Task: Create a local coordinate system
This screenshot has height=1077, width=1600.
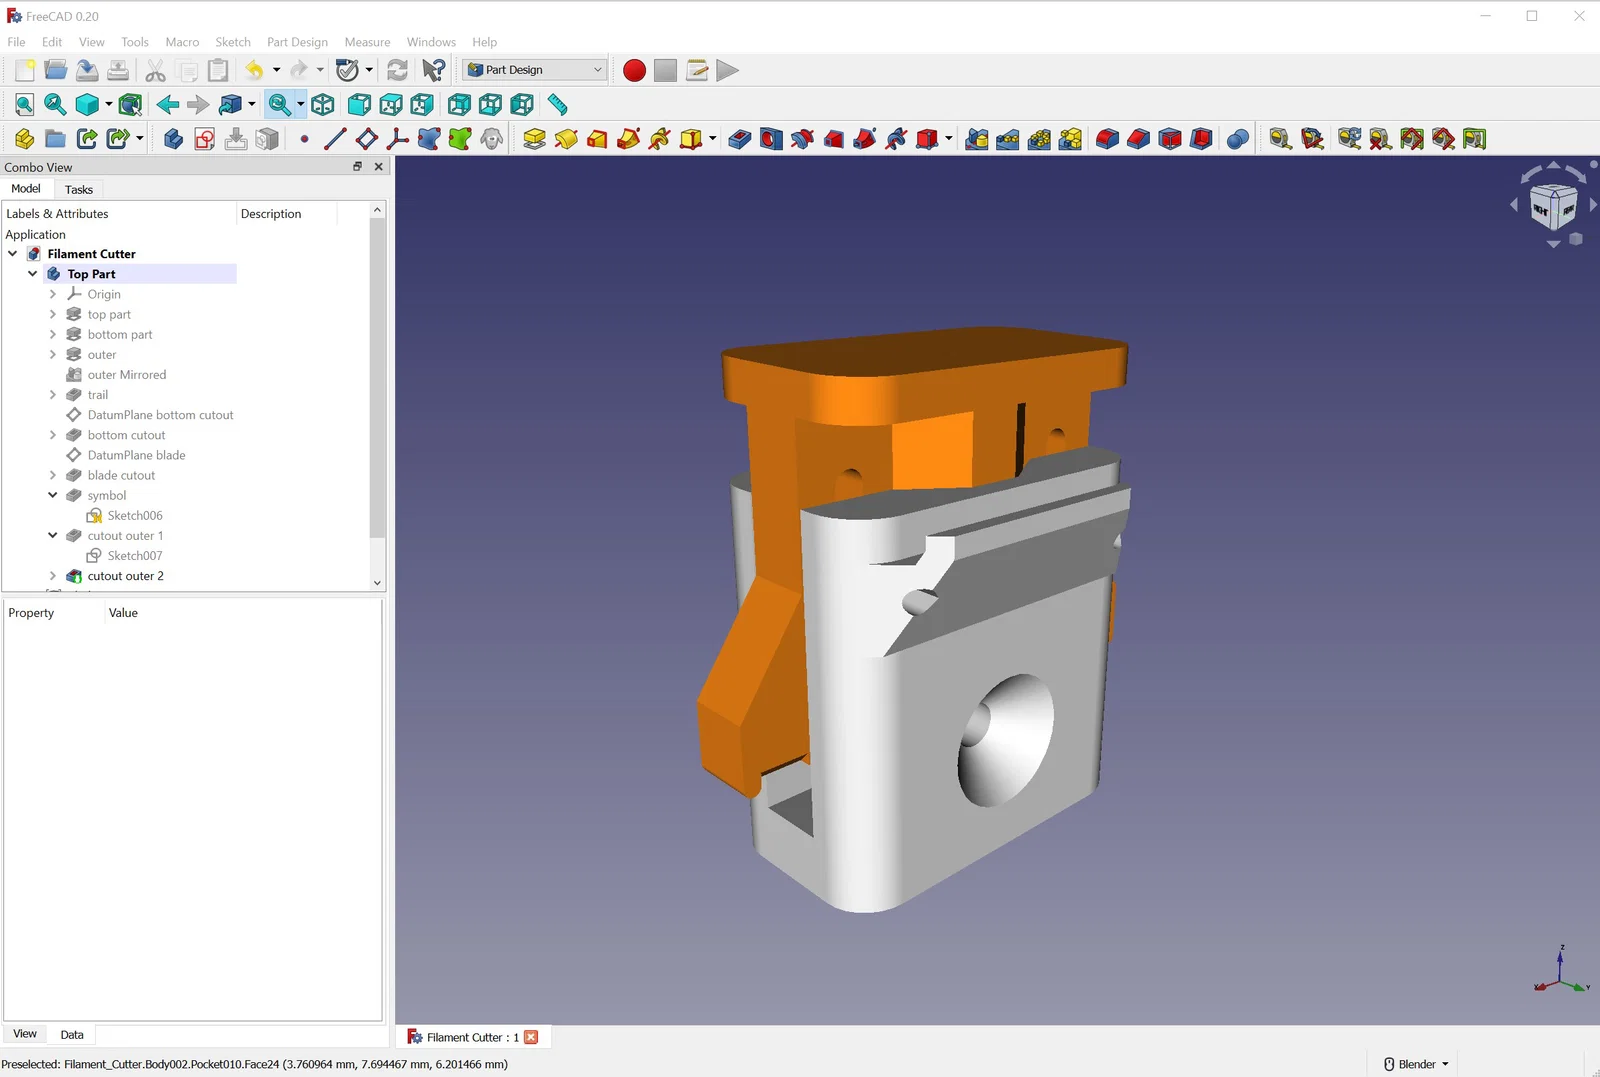Action: click(398, 139)
